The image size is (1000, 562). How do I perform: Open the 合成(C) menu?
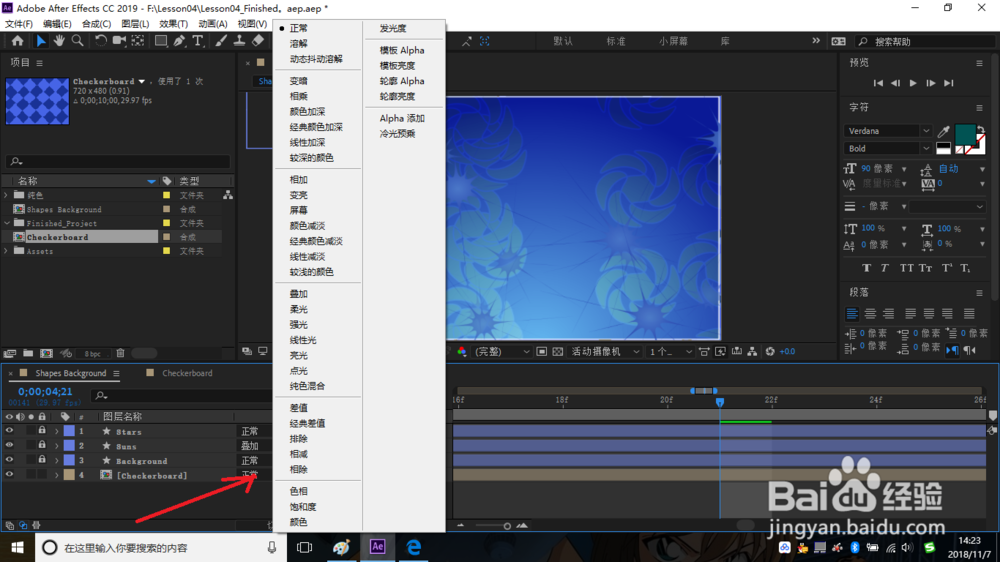pyautogui.click(x=96, y=24)
